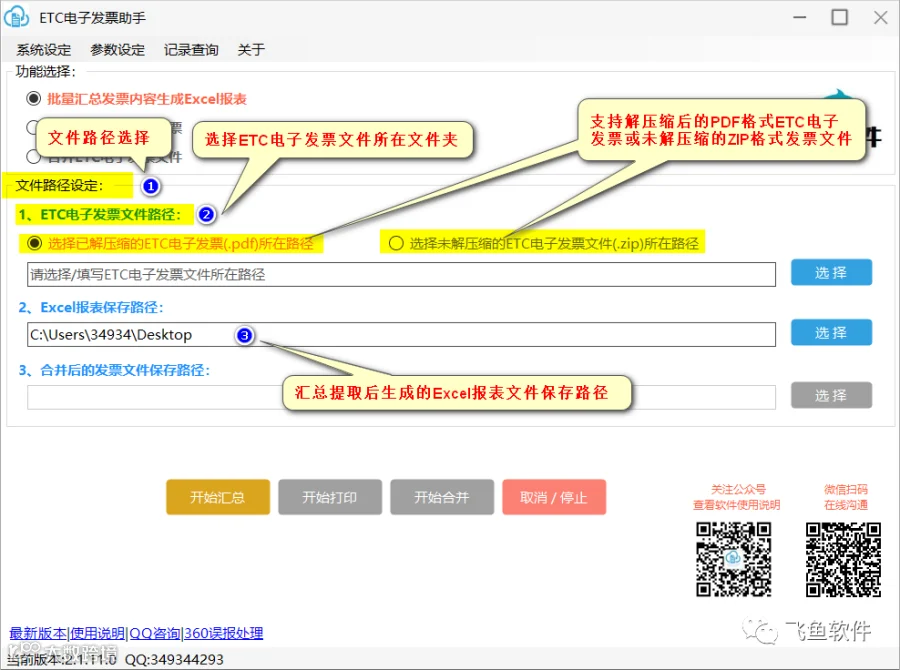
Task: Maximize the ETC电子发票助手 window
Action: pyautogui.click(x=840, y=17)
